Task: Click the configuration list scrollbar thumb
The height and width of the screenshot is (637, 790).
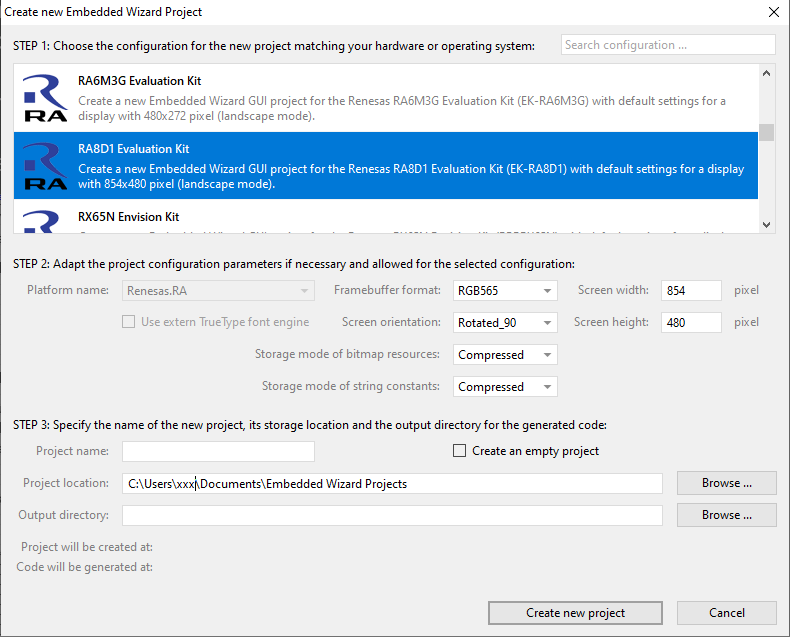Action: [x=766, y=133]
